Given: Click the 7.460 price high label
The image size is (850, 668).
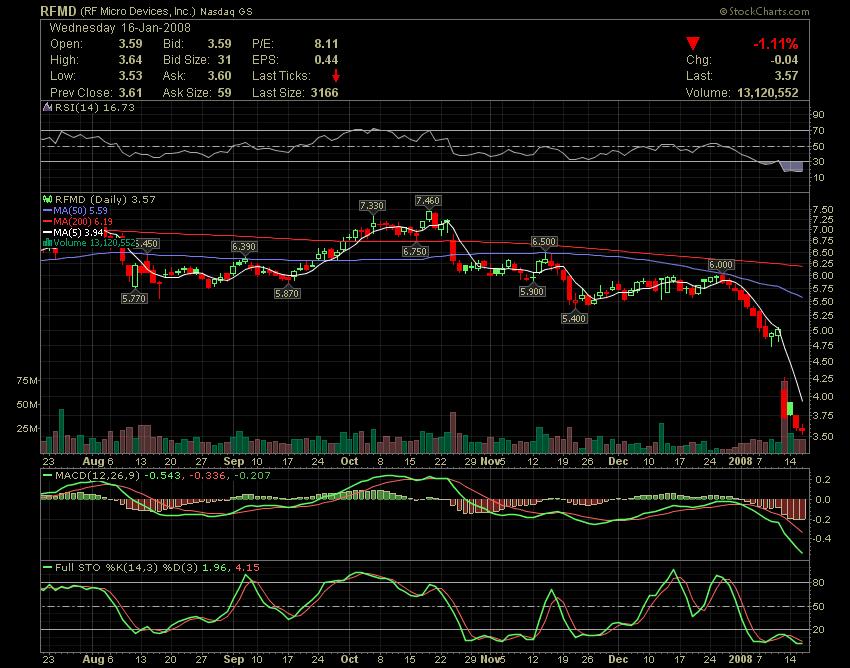Looking at the screenshot, I should 428,201.
